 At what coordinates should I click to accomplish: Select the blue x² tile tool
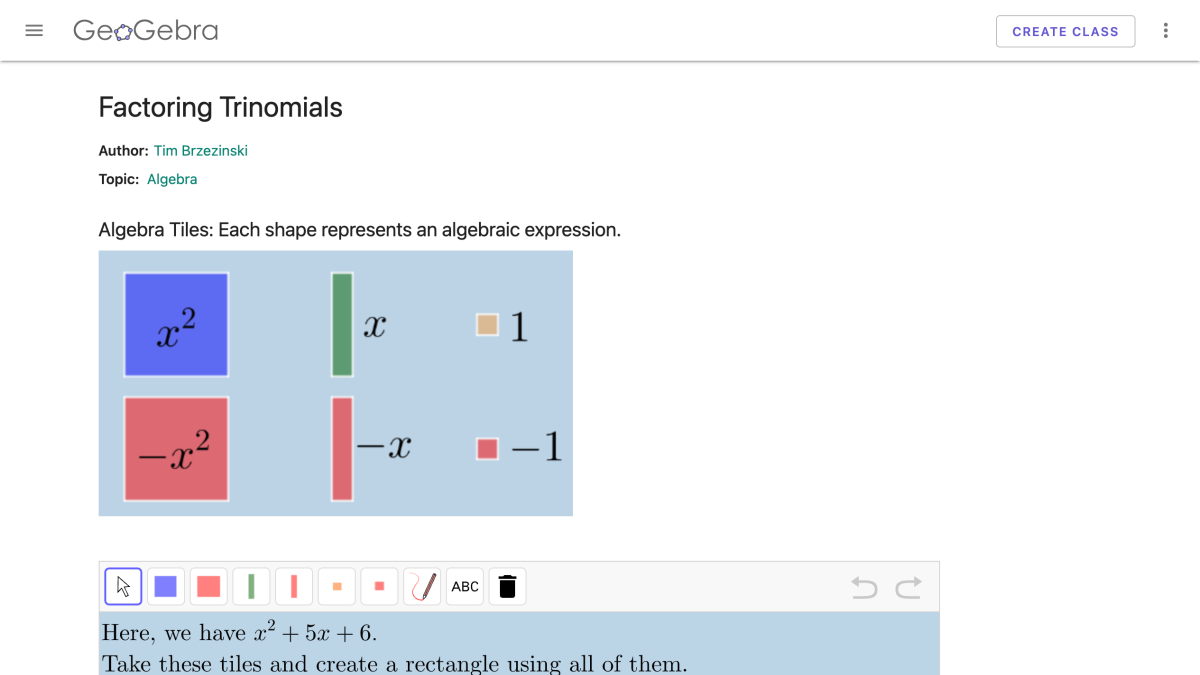coord(165,586)
